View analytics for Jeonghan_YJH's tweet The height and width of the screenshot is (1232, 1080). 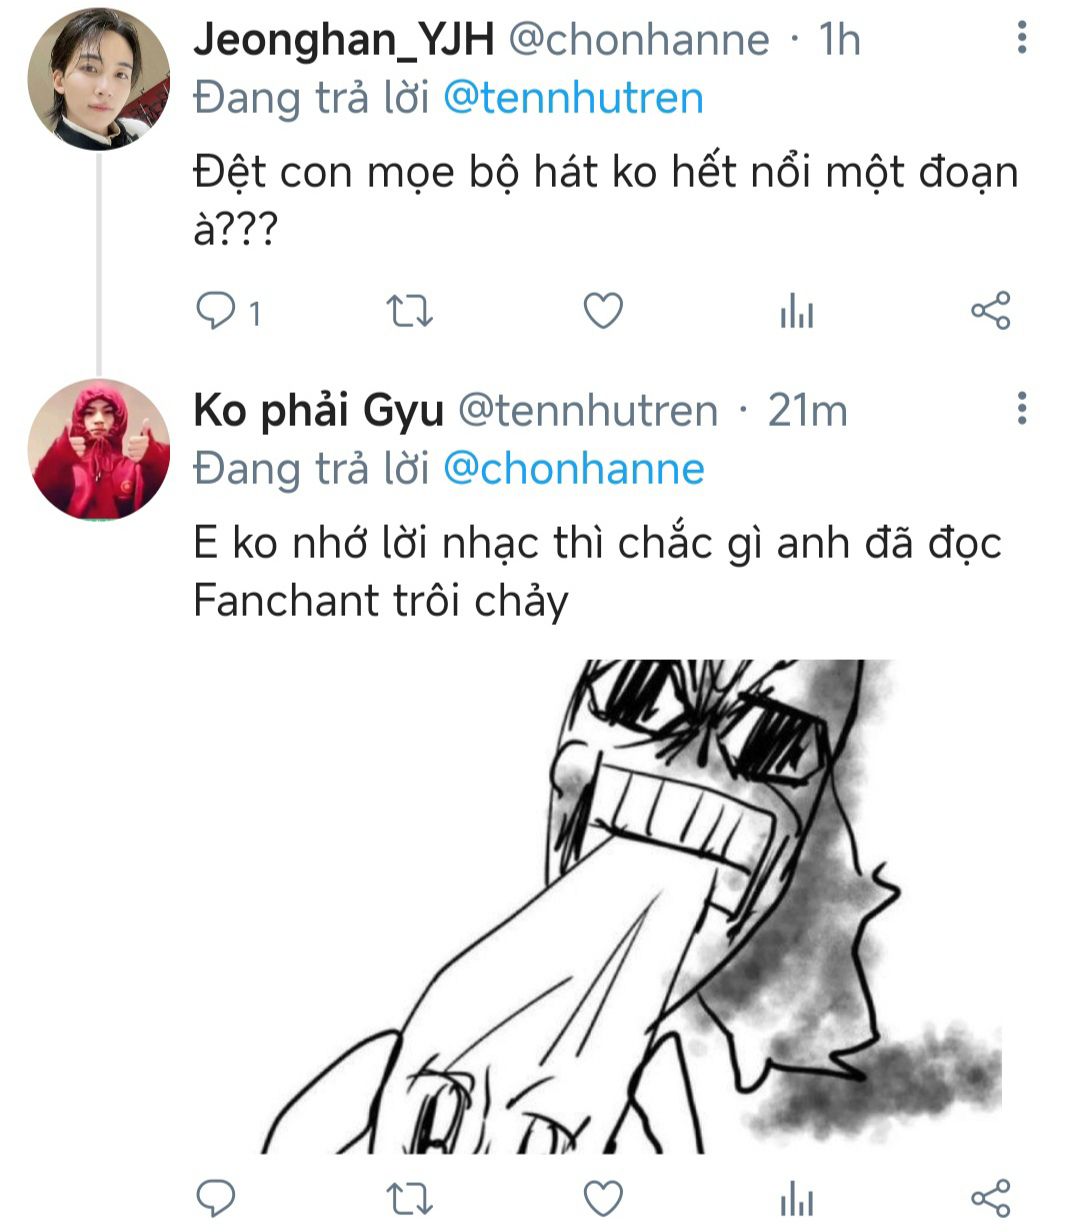click(x=797, y=312)
